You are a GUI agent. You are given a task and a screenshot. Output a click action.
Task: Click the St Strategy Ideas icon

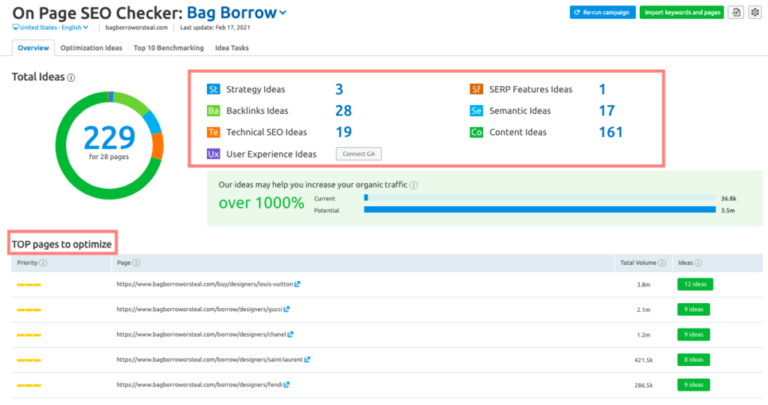(x=213, y=89)
